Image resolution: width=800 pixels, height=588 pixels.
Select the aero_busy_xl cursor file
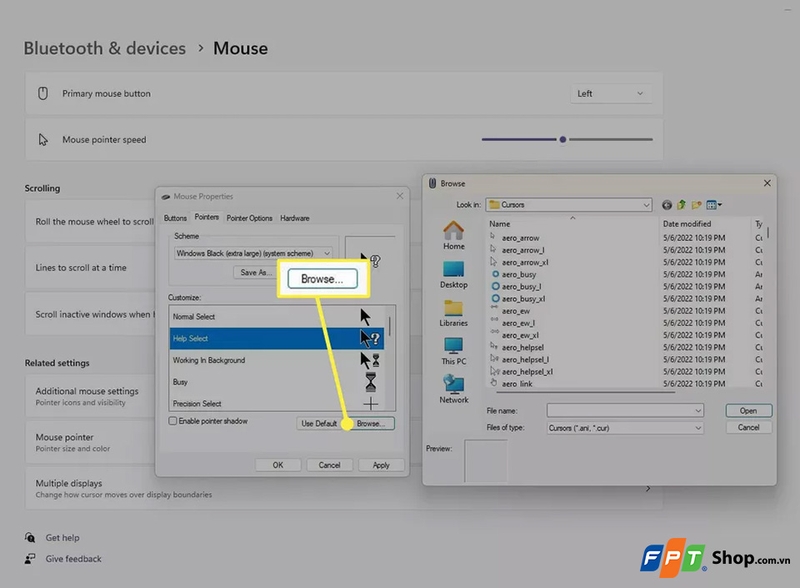(523, 299)
